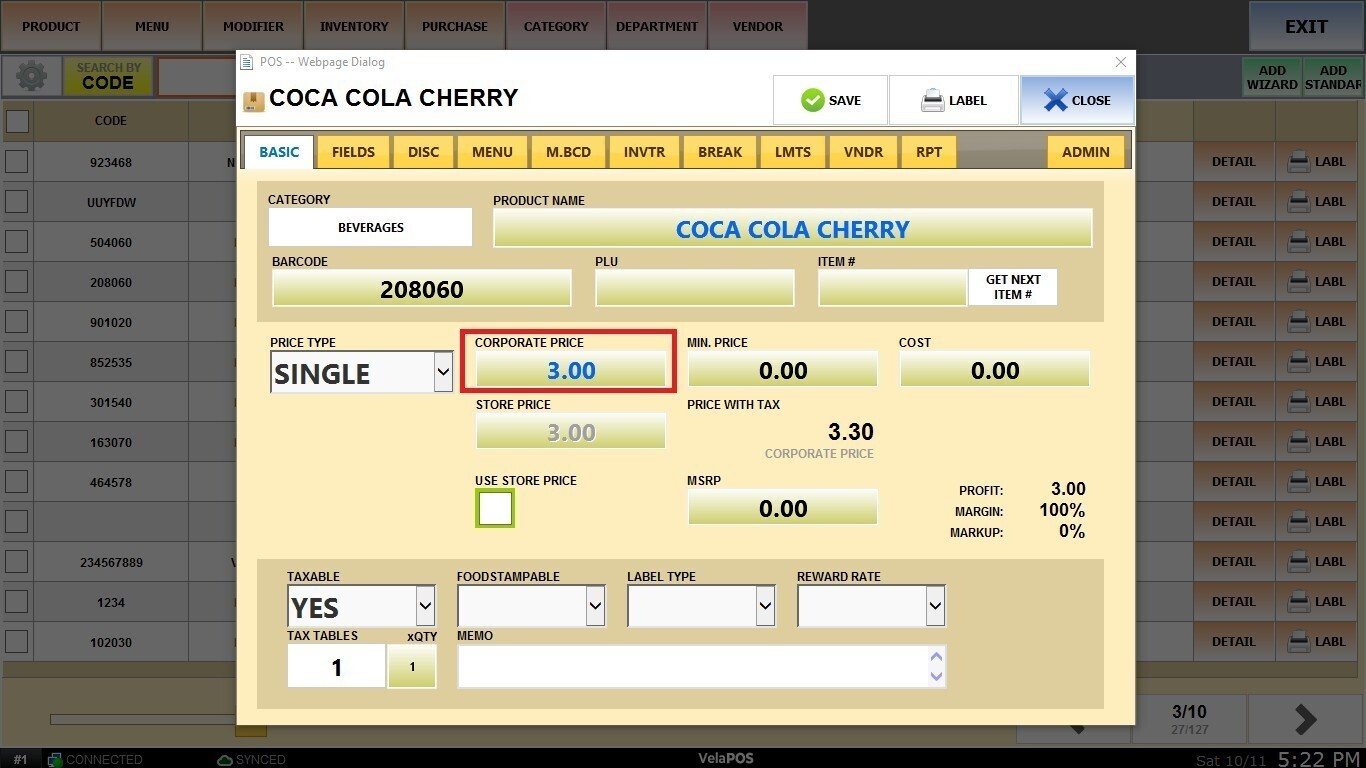This screenshot has height=768, width=1366.
Task: Check the box for row UUYFDW
Action: tap(17, 201)
